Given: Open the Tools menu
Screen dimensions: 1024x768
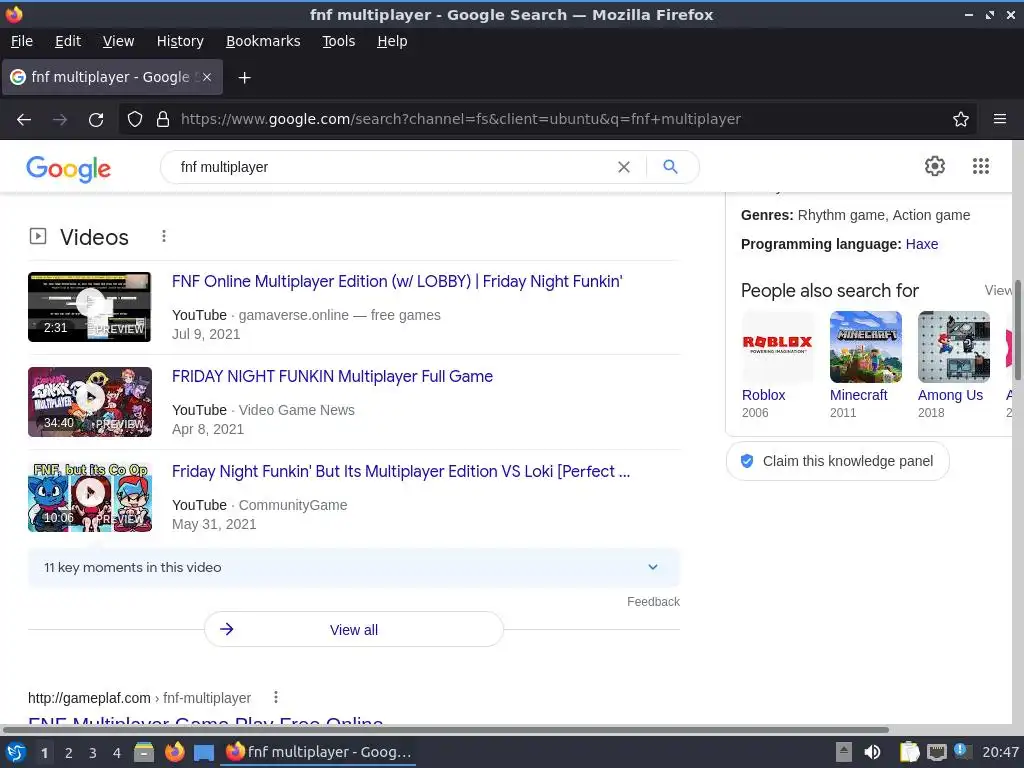Looking at the screenshot, I should pos(338,41).
